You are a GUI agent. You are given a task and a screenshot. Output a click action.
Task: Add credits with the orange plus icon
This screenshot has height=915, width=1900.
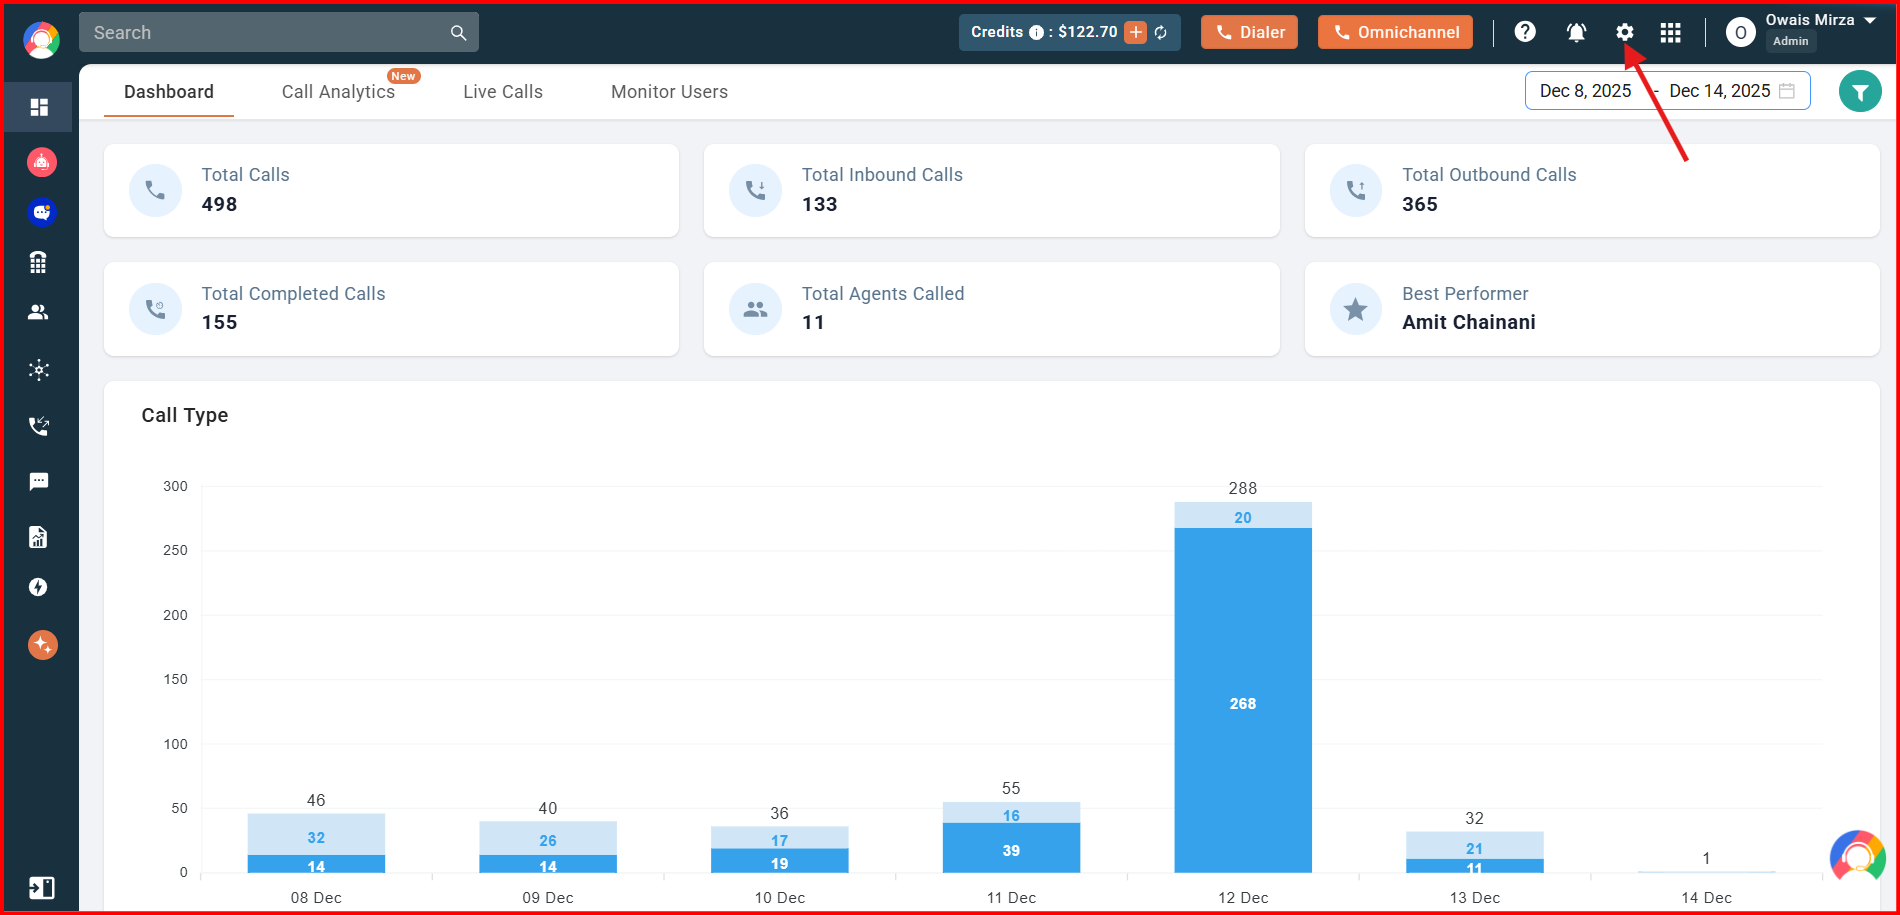[1136, 32]
